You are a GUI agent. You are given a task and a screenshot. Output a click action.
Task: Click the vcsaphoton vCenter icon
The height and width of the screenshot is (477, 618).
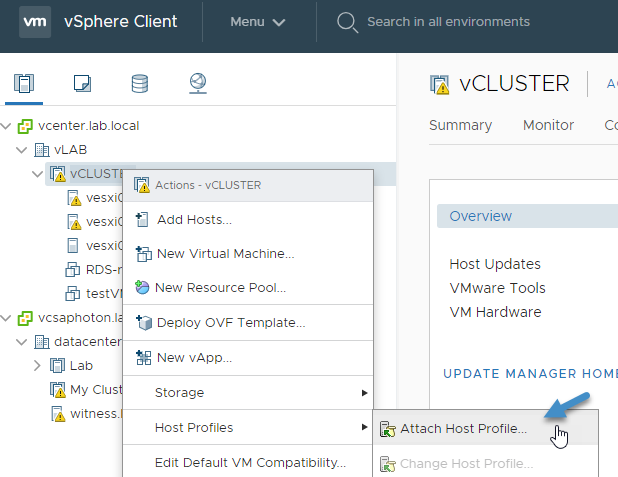[25, 318]
